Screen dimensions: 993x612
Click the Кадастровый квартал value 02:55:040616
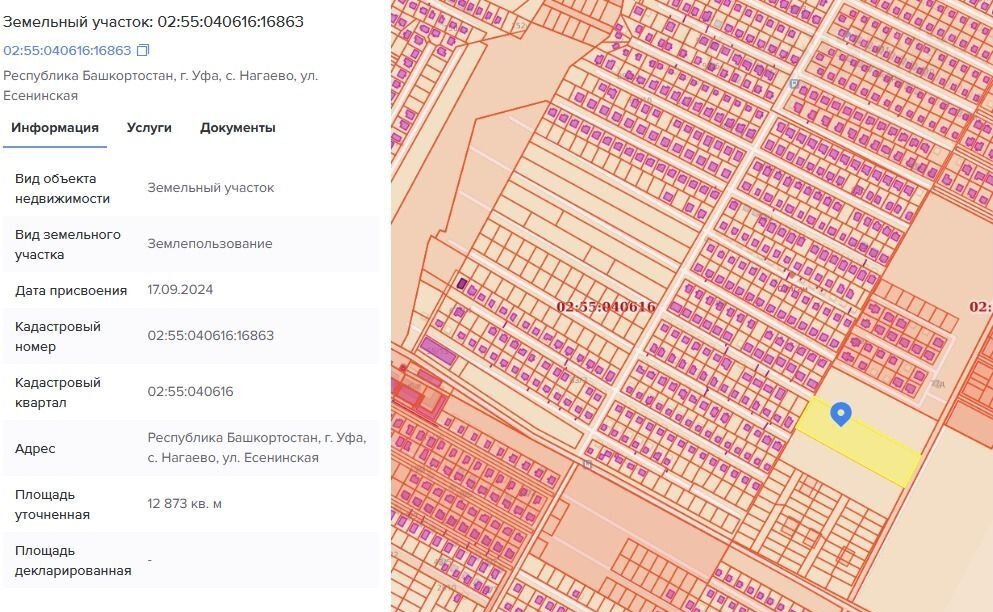[190, 392]
